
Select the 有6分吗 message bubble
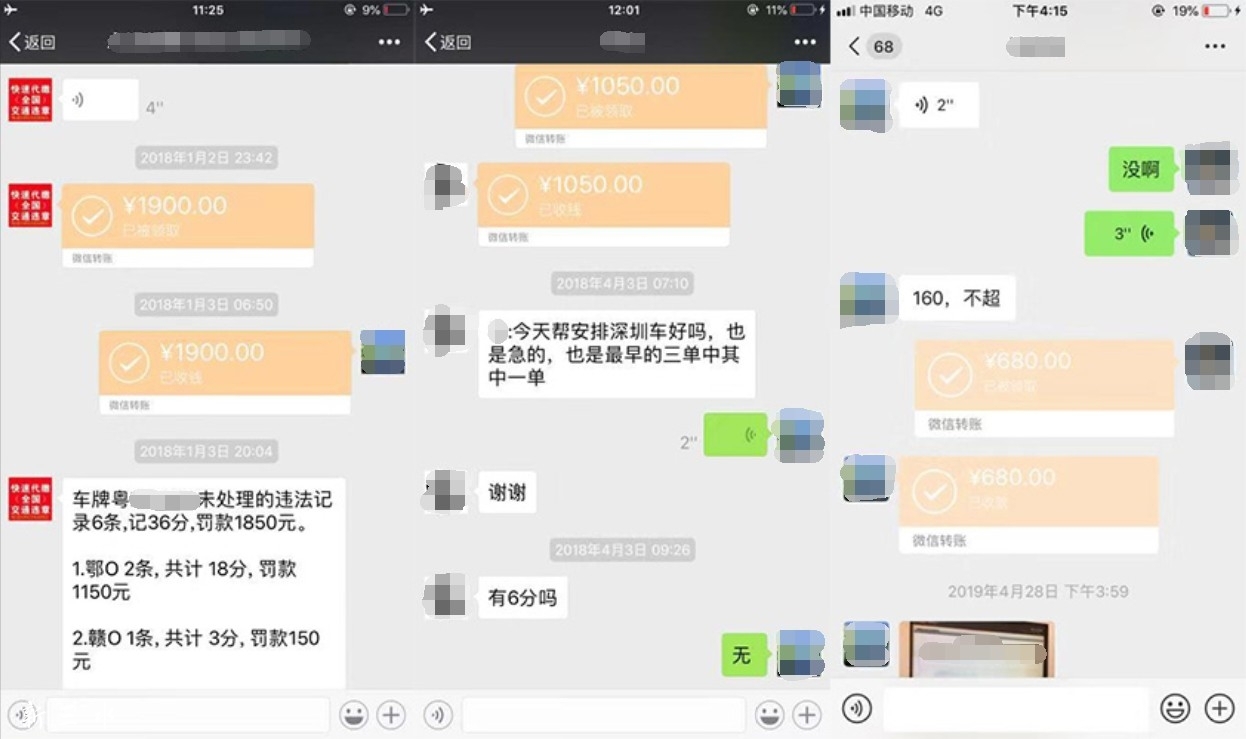pos(522,598)
